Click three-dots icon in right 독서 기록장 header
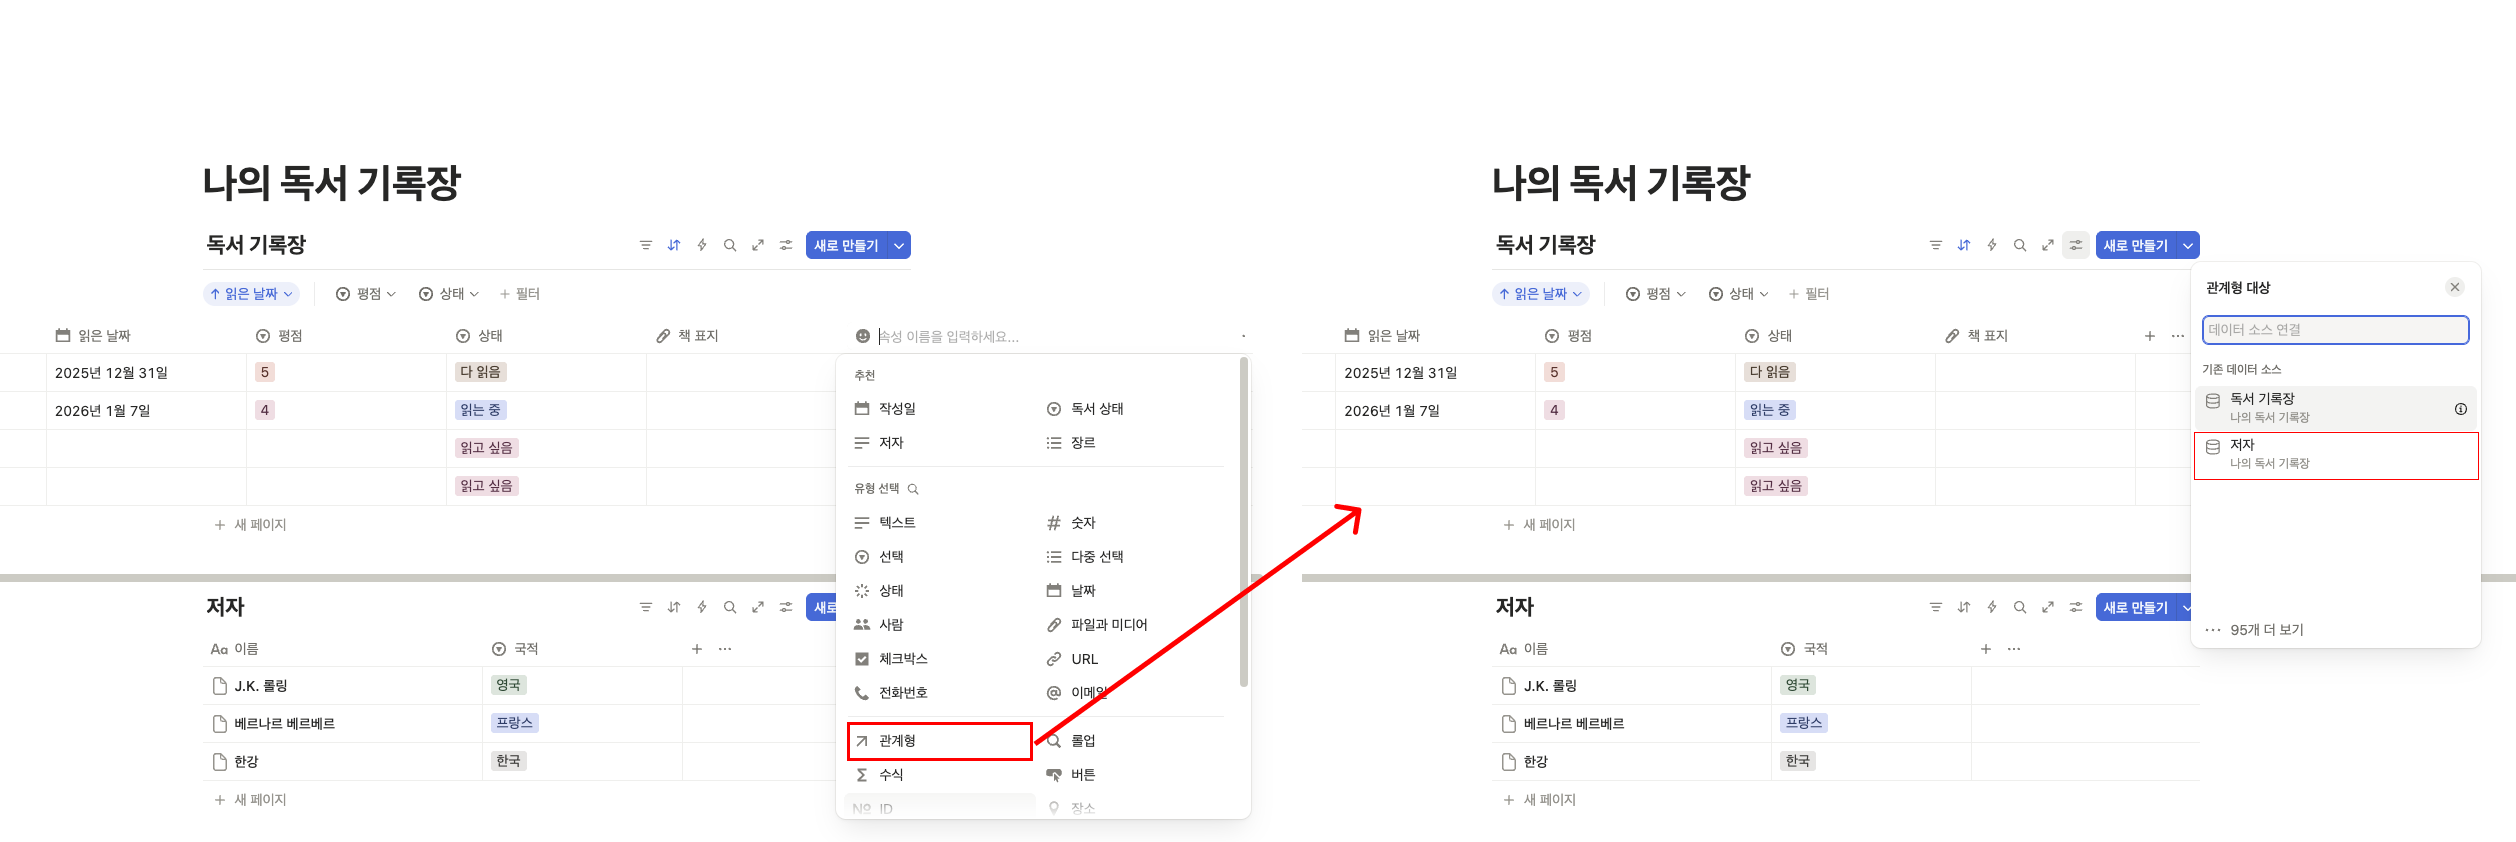 2178,336
